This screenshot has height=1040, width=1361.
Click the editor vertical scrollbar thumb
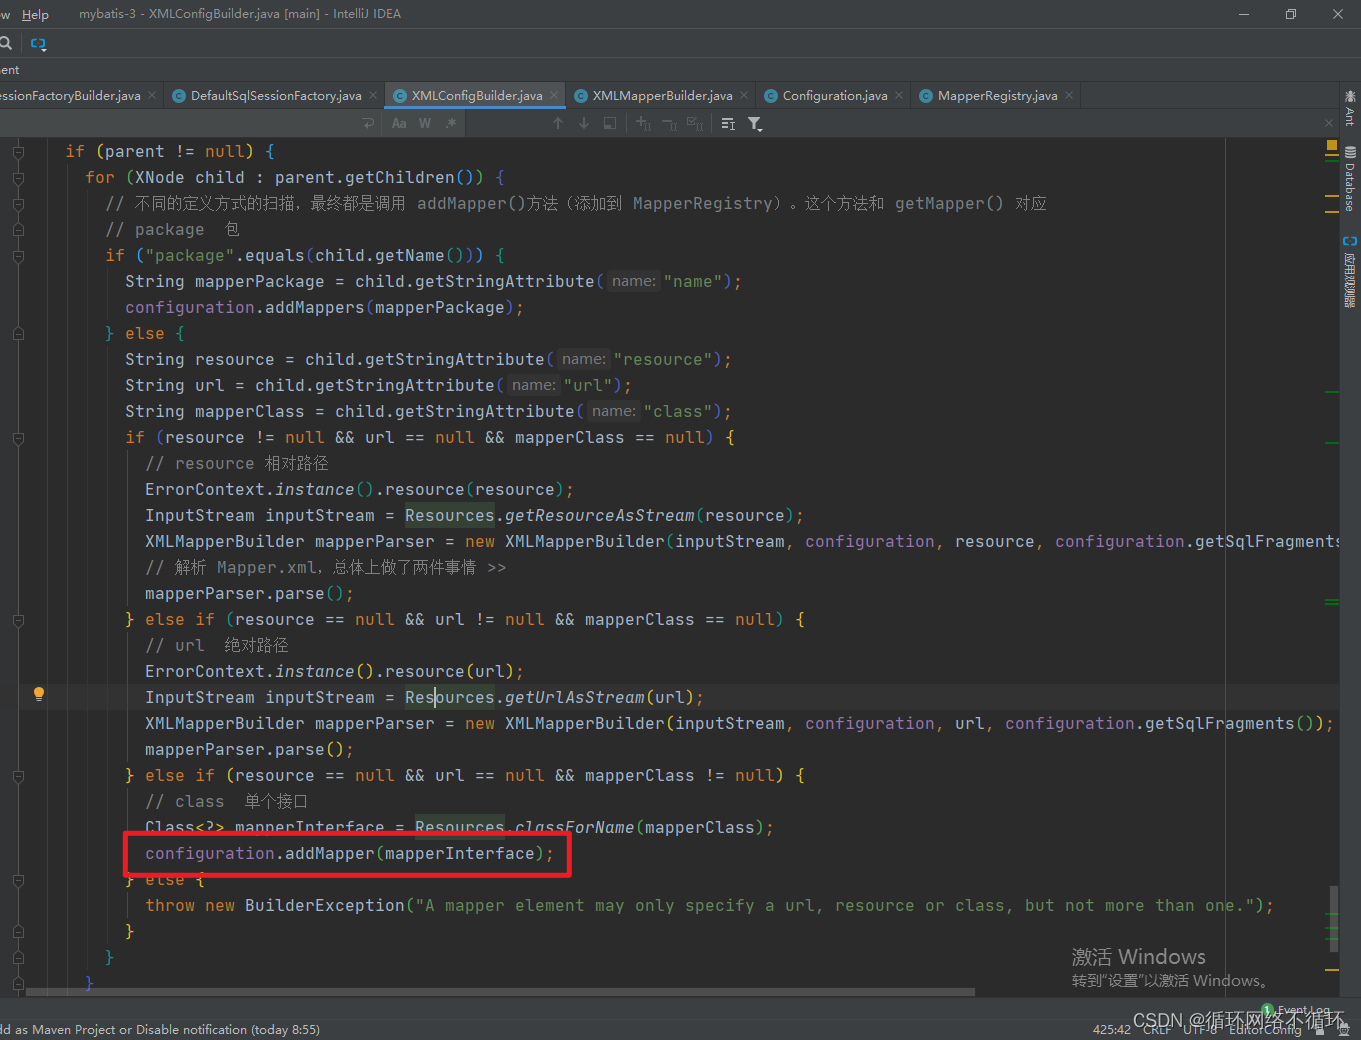tap(1333, 920)
